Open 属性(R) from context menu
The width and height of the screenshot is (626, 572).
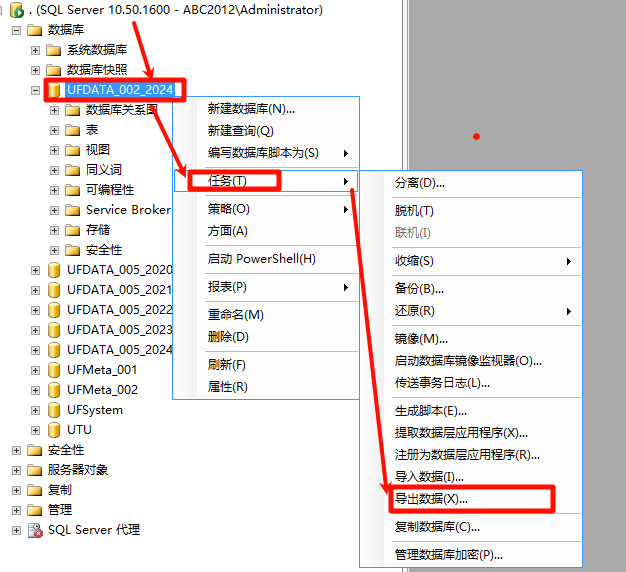pos(266,386)
